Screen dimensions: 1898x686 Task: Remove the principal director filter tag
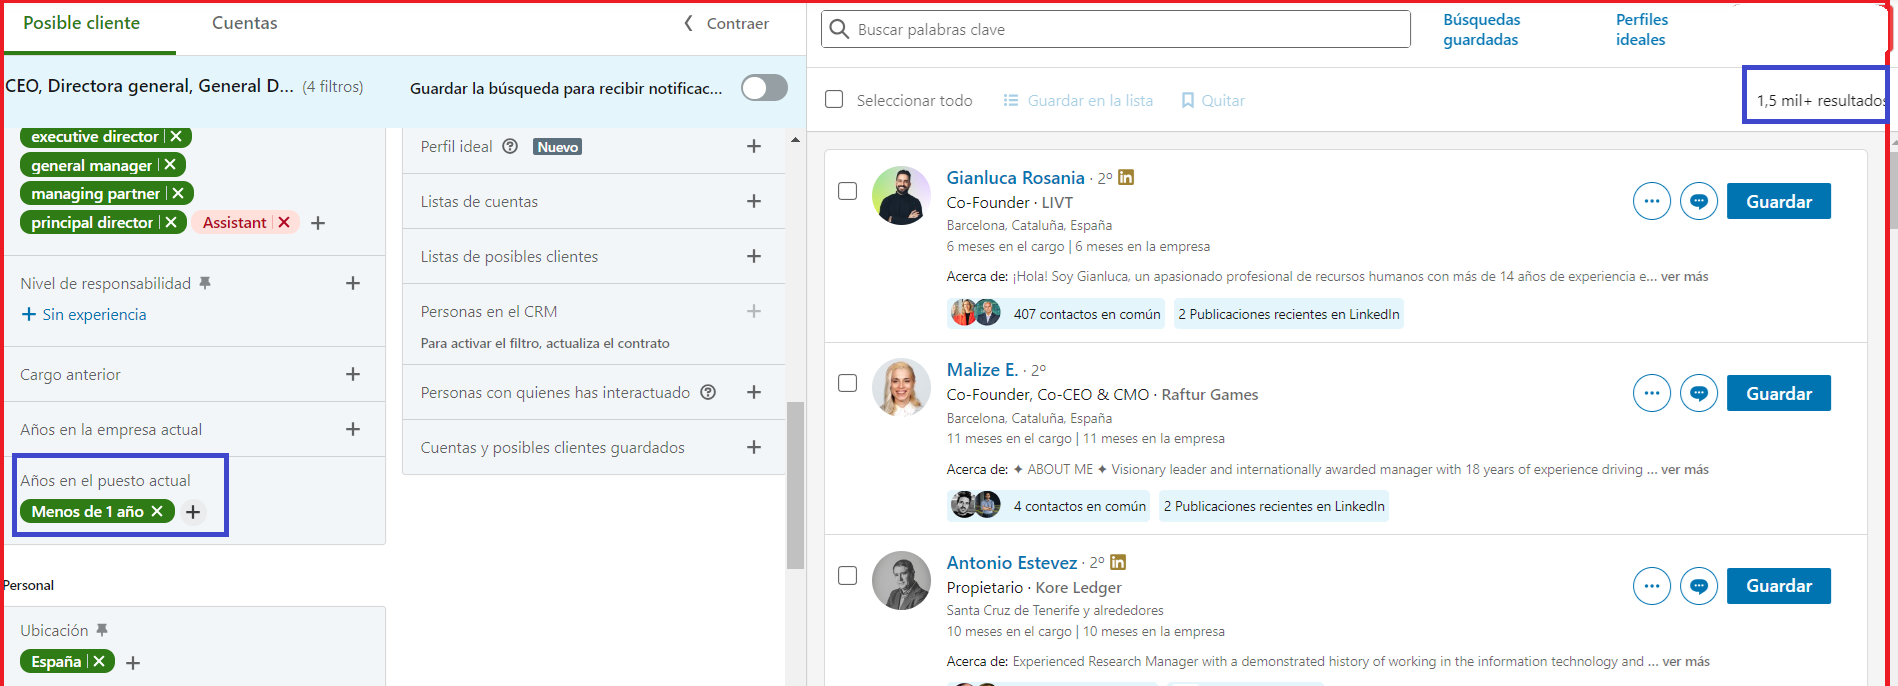click(x=171, y=222)
